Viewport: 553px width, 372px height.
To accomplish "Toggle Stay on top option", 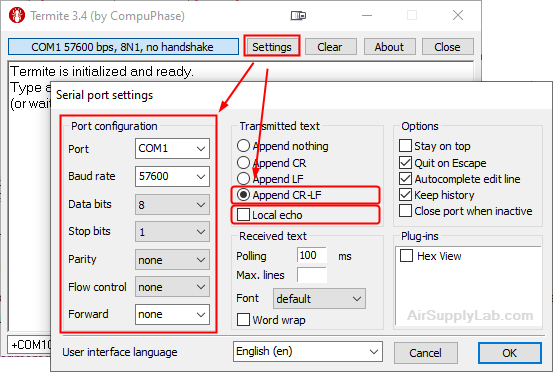I will pos(405,146).
